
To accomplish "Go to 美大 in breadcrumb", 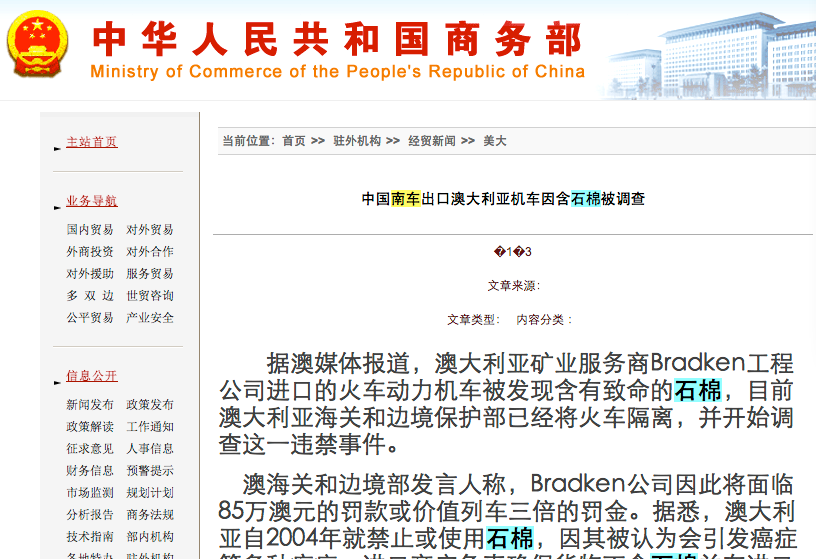I will coord(495,141).
